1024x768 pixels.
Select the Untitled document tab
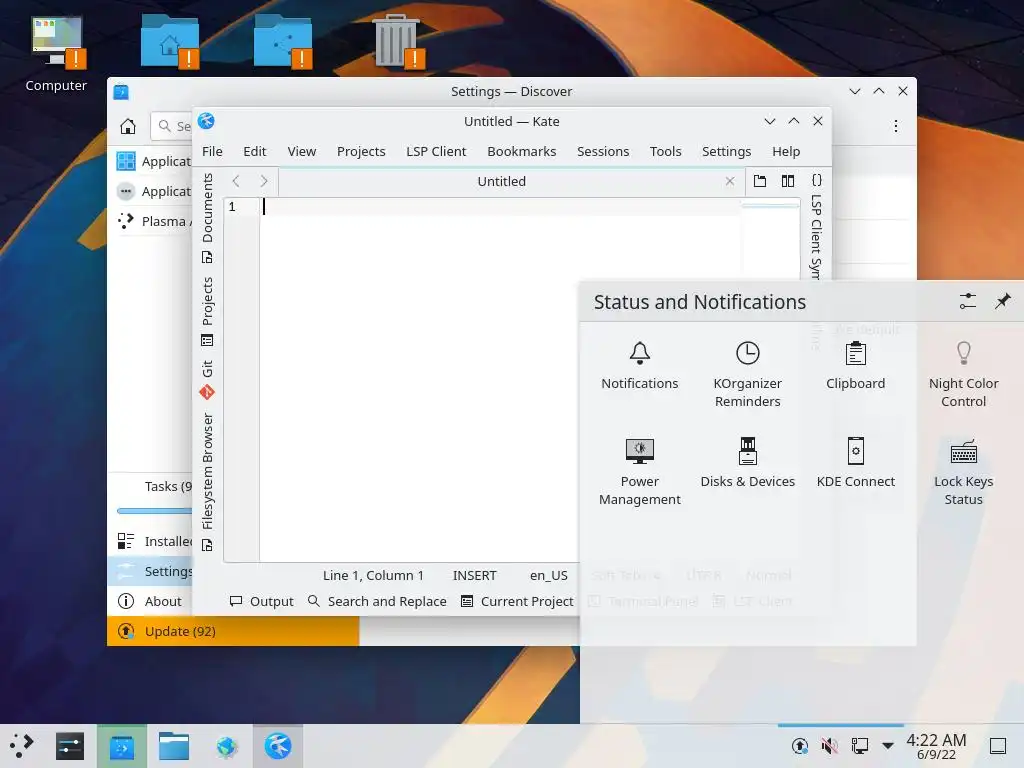click(x=502, y=182)
